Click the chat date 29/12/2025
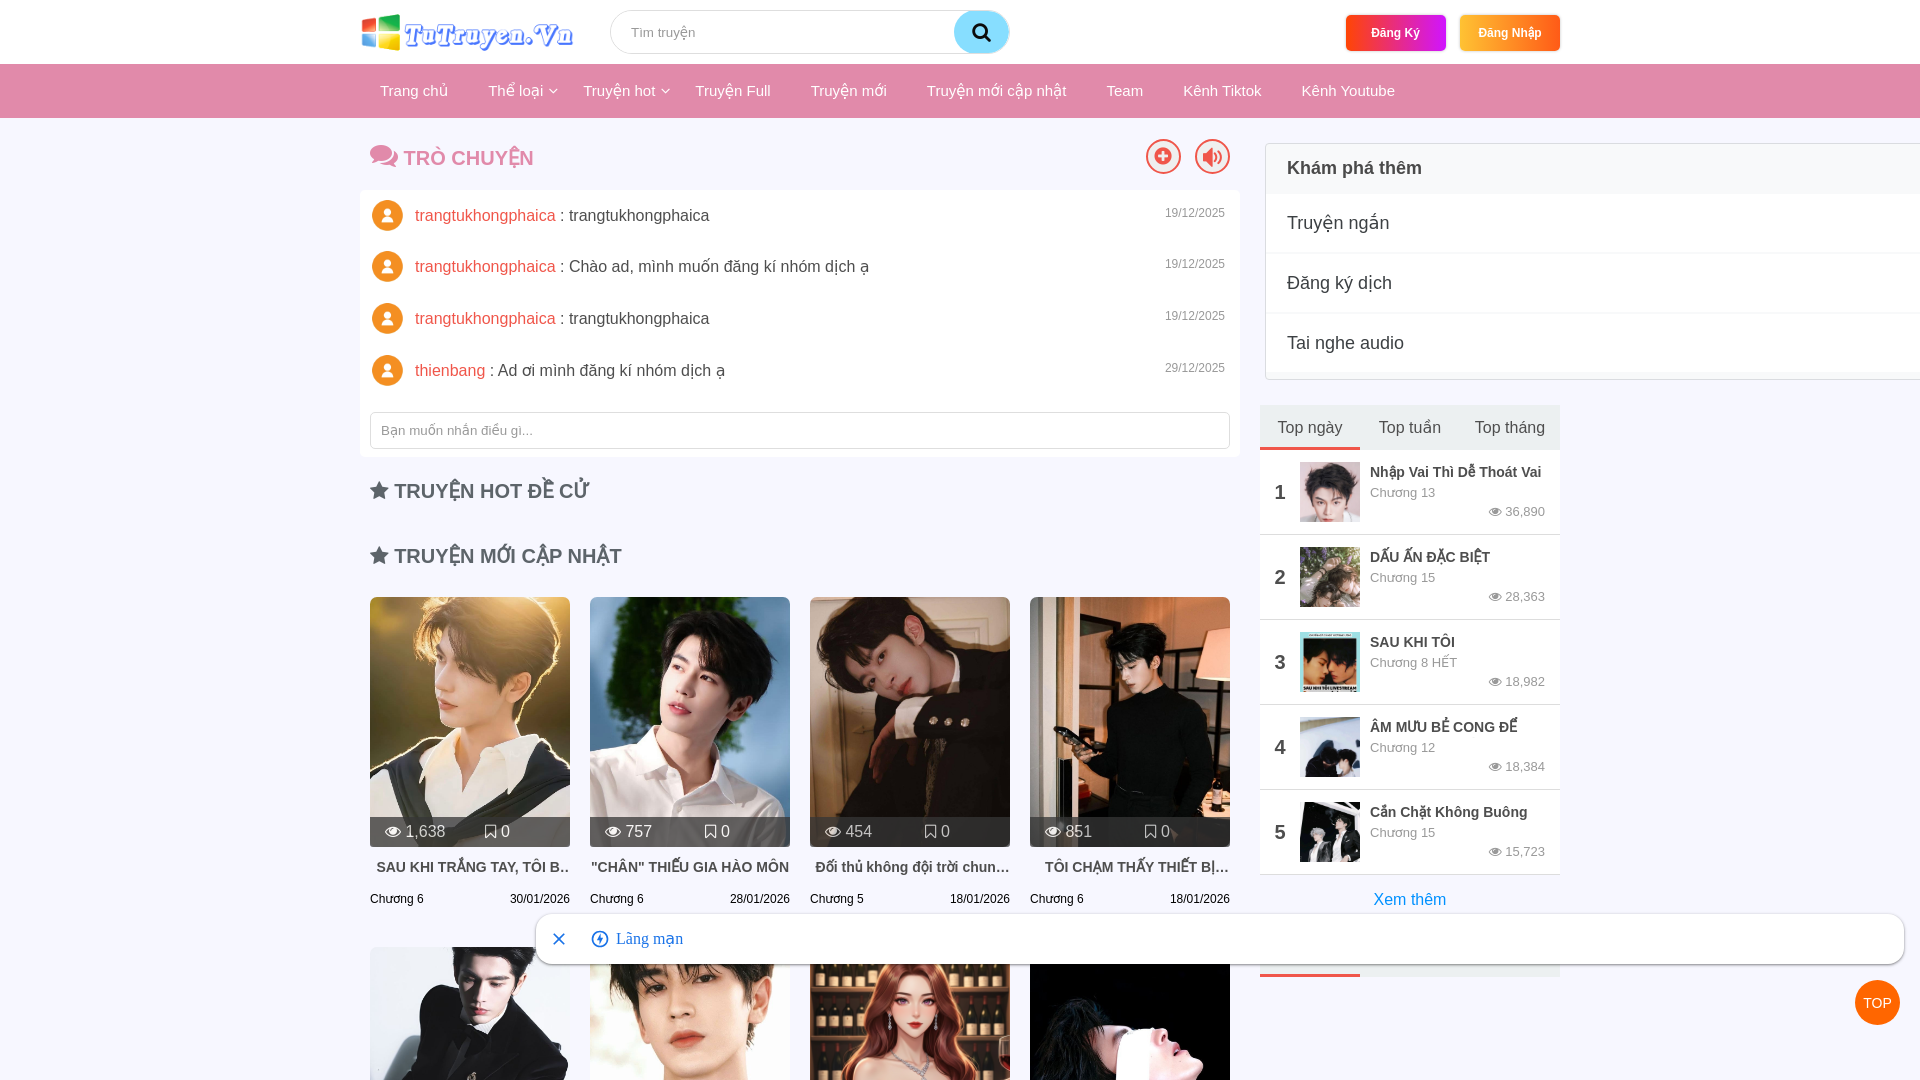The image size is (1920, 1080). [x=1195, y=368]
